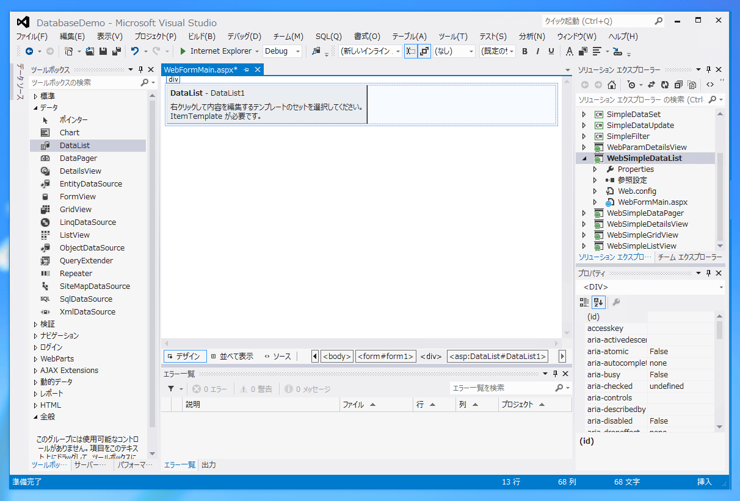The image size is (740, 501).
Task: Click the Property Pages wrench icon
Action: [x=616, y=302]
